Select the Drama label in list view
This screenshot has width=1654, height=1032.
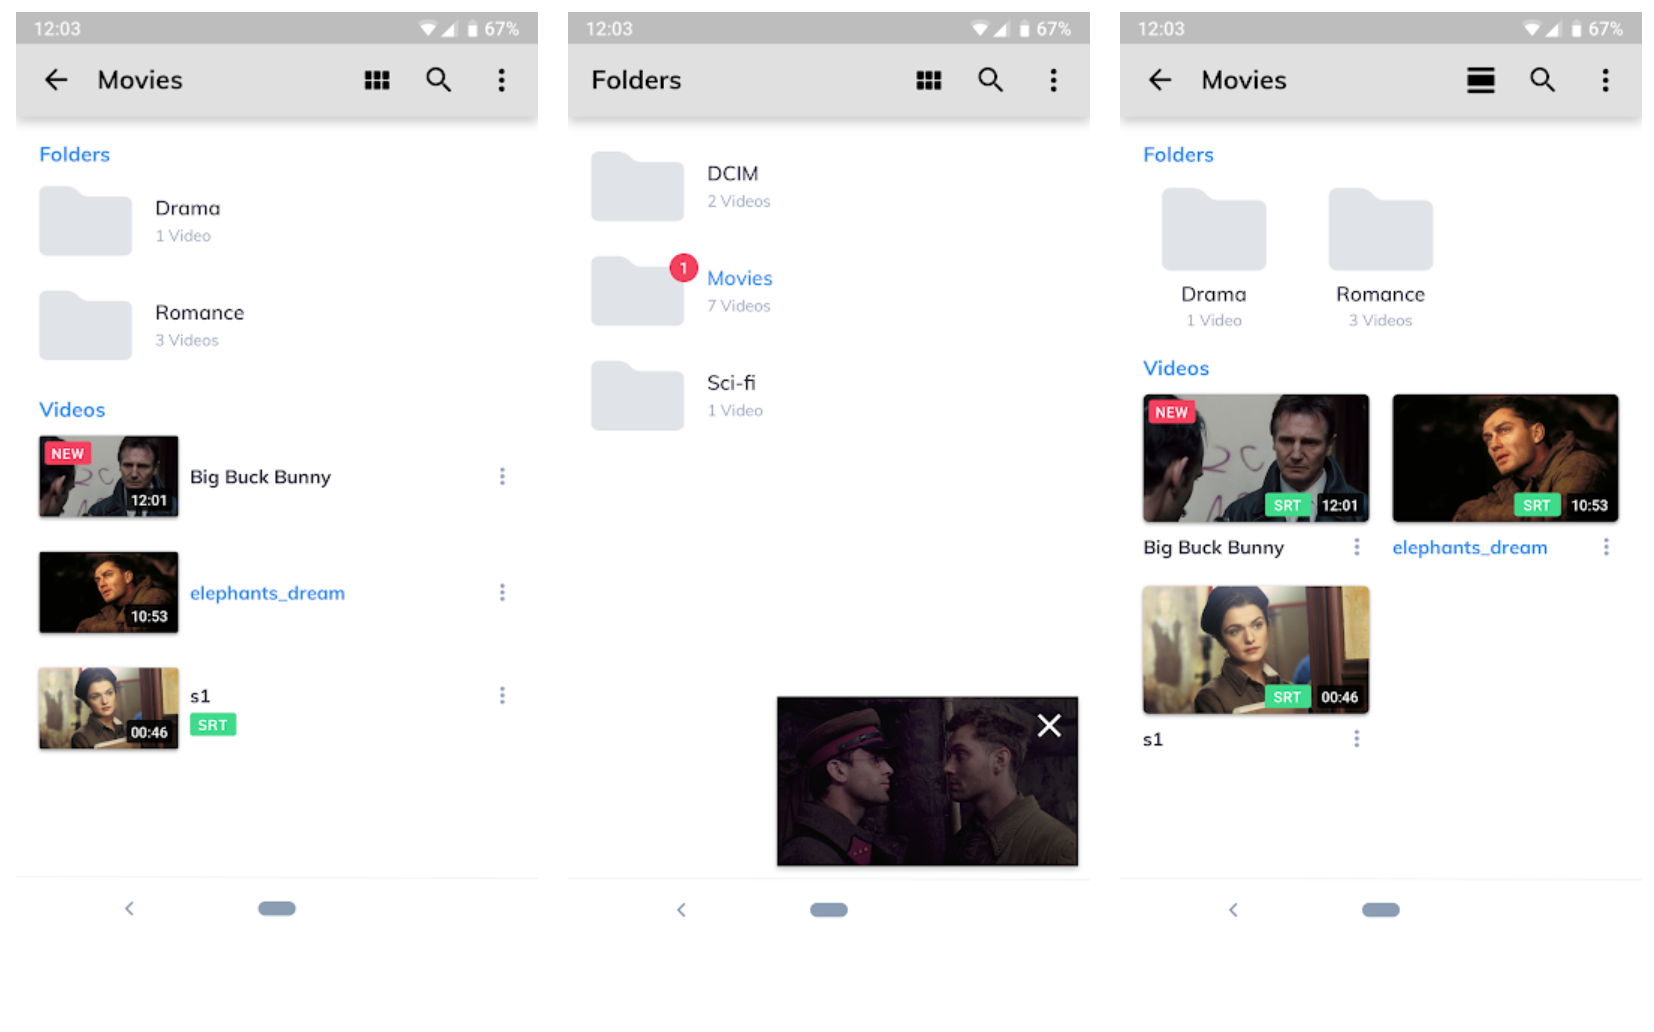188,208
